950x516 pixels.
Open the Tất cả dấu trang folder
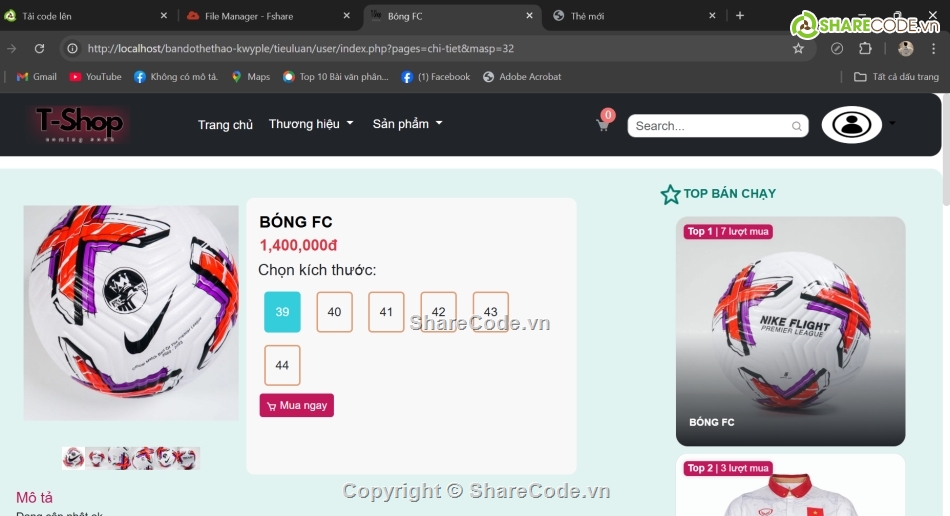tap(896, 77)
